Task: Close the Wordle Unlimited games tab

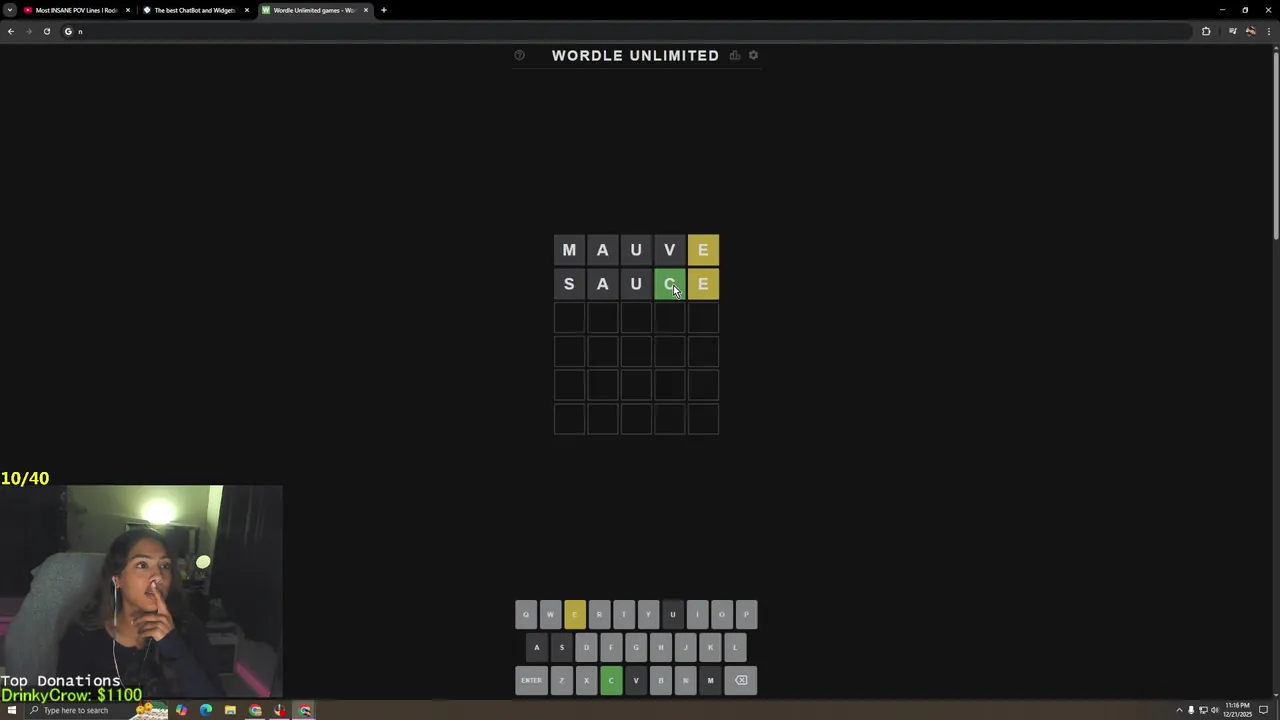Action: click(366, 10)
